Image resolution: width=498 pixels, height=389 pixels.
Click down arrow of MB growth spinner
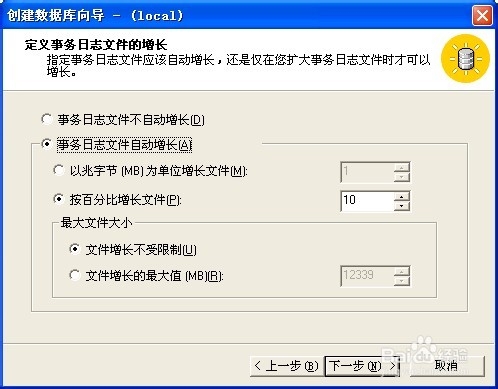click(402, 177)
